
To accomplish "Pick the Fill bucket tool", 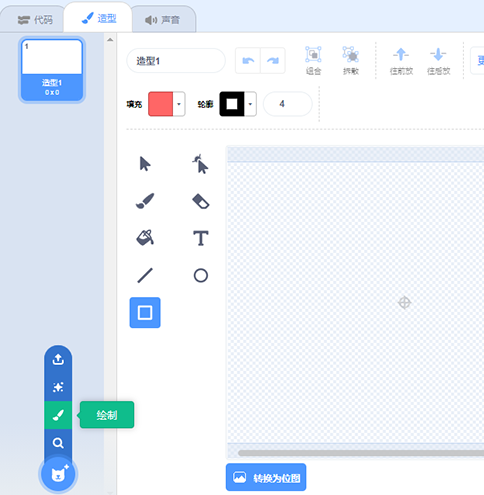I will tap(145, 238).
